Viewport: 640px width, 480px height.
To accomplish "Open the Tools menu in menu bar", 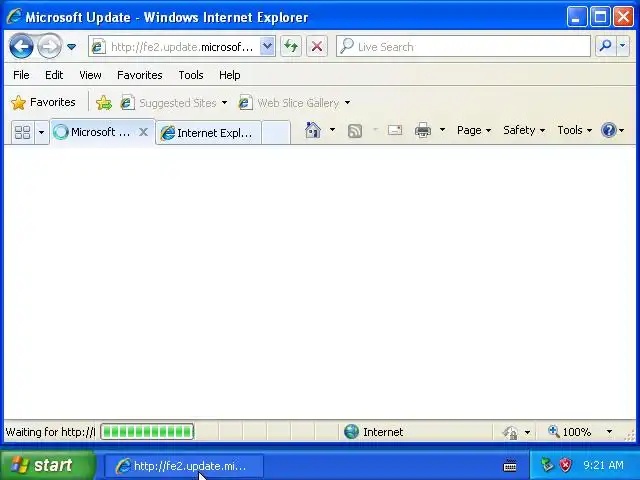I will (191, 75).
